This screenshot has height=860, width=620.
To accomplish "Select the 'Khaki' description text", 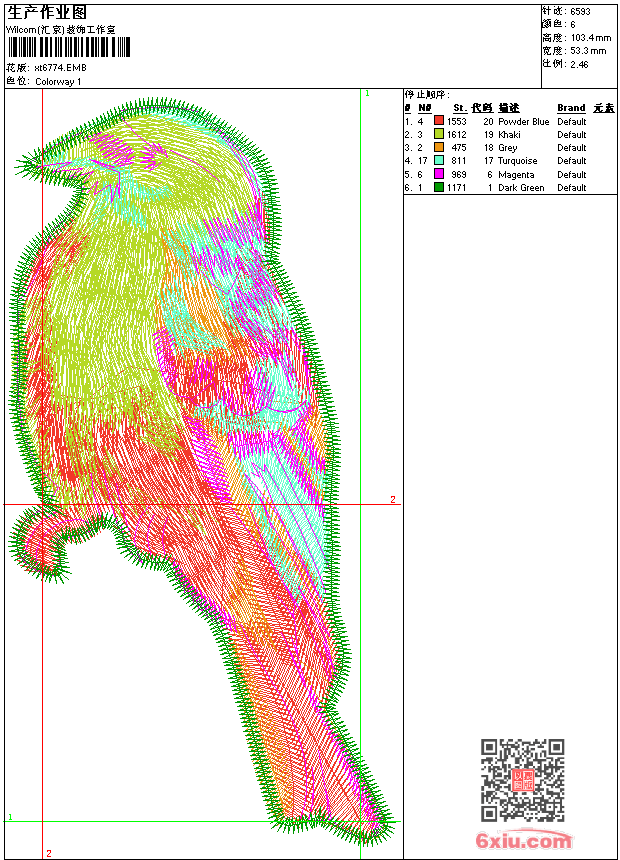I will point(509,134).
